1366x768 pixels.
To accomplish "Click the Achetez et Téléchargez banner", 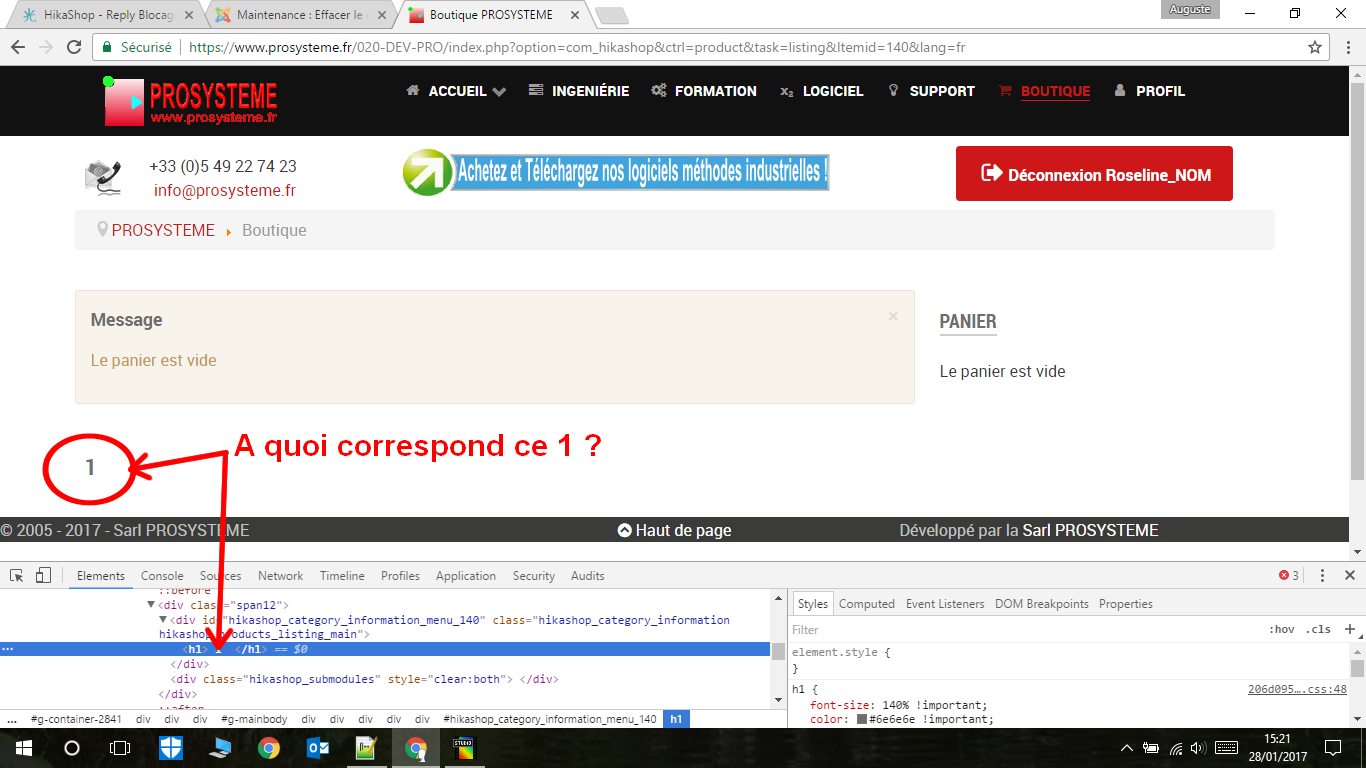I will pyautogui.click(x=616, y=172).
